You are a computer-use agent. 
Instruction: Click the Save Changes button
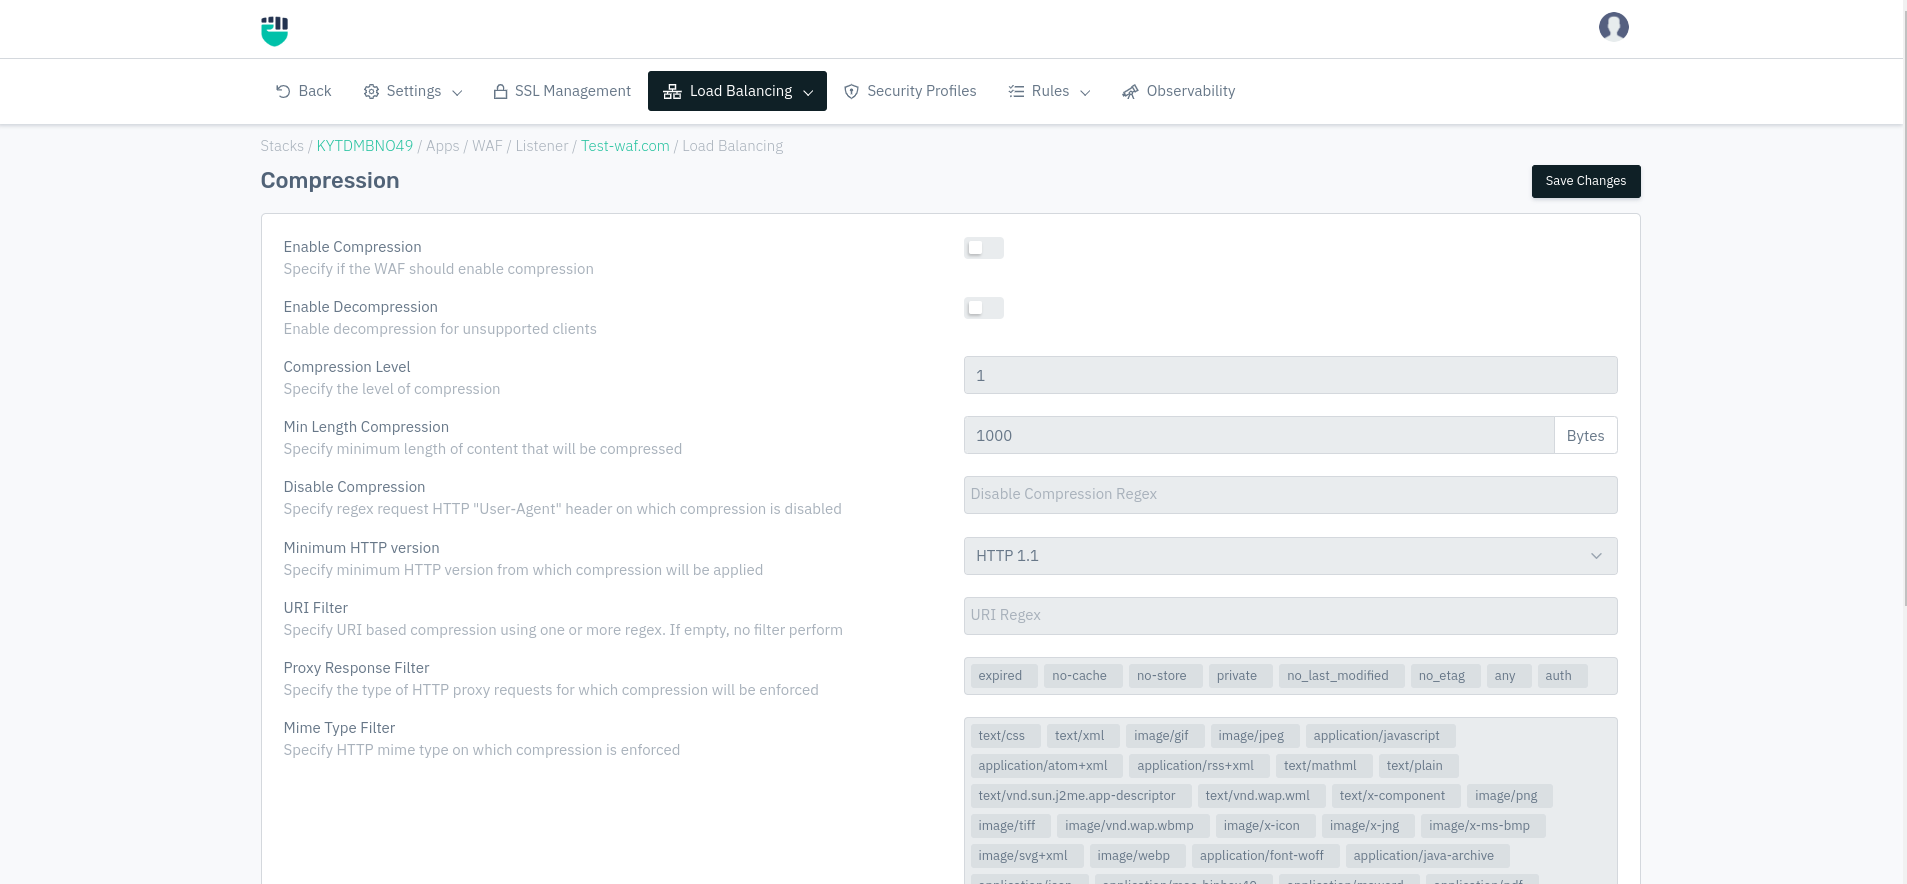point(1586,181)
